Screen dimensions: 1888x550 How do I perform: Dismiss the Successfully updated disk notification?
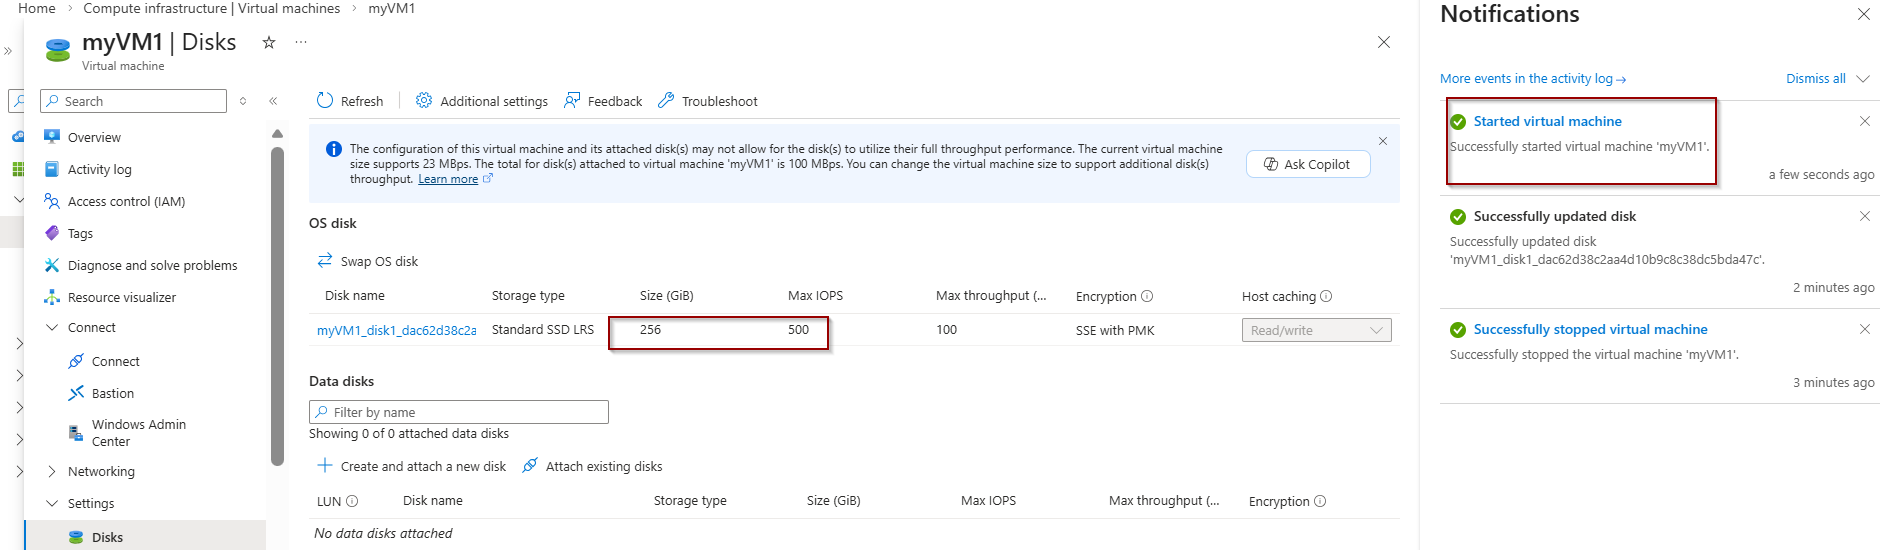pyautogui.click(x=1864, y=216)
